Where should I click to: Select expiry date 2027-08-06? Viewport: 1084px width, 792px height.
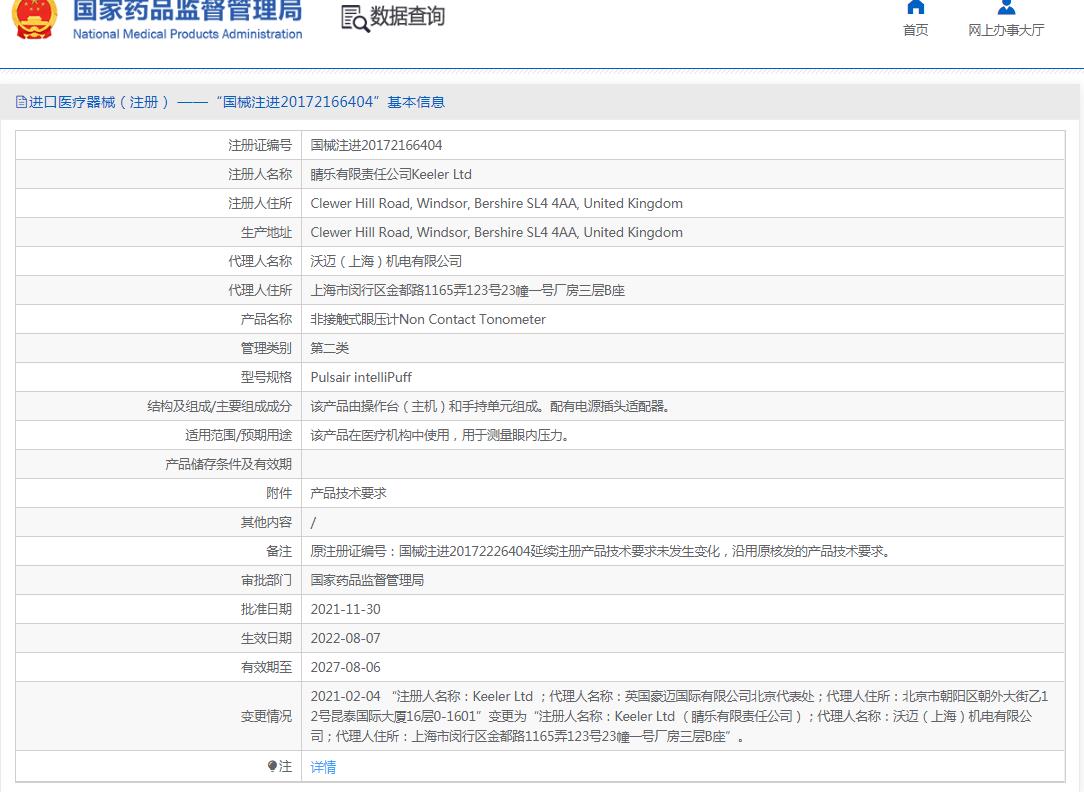coord(345,668)
